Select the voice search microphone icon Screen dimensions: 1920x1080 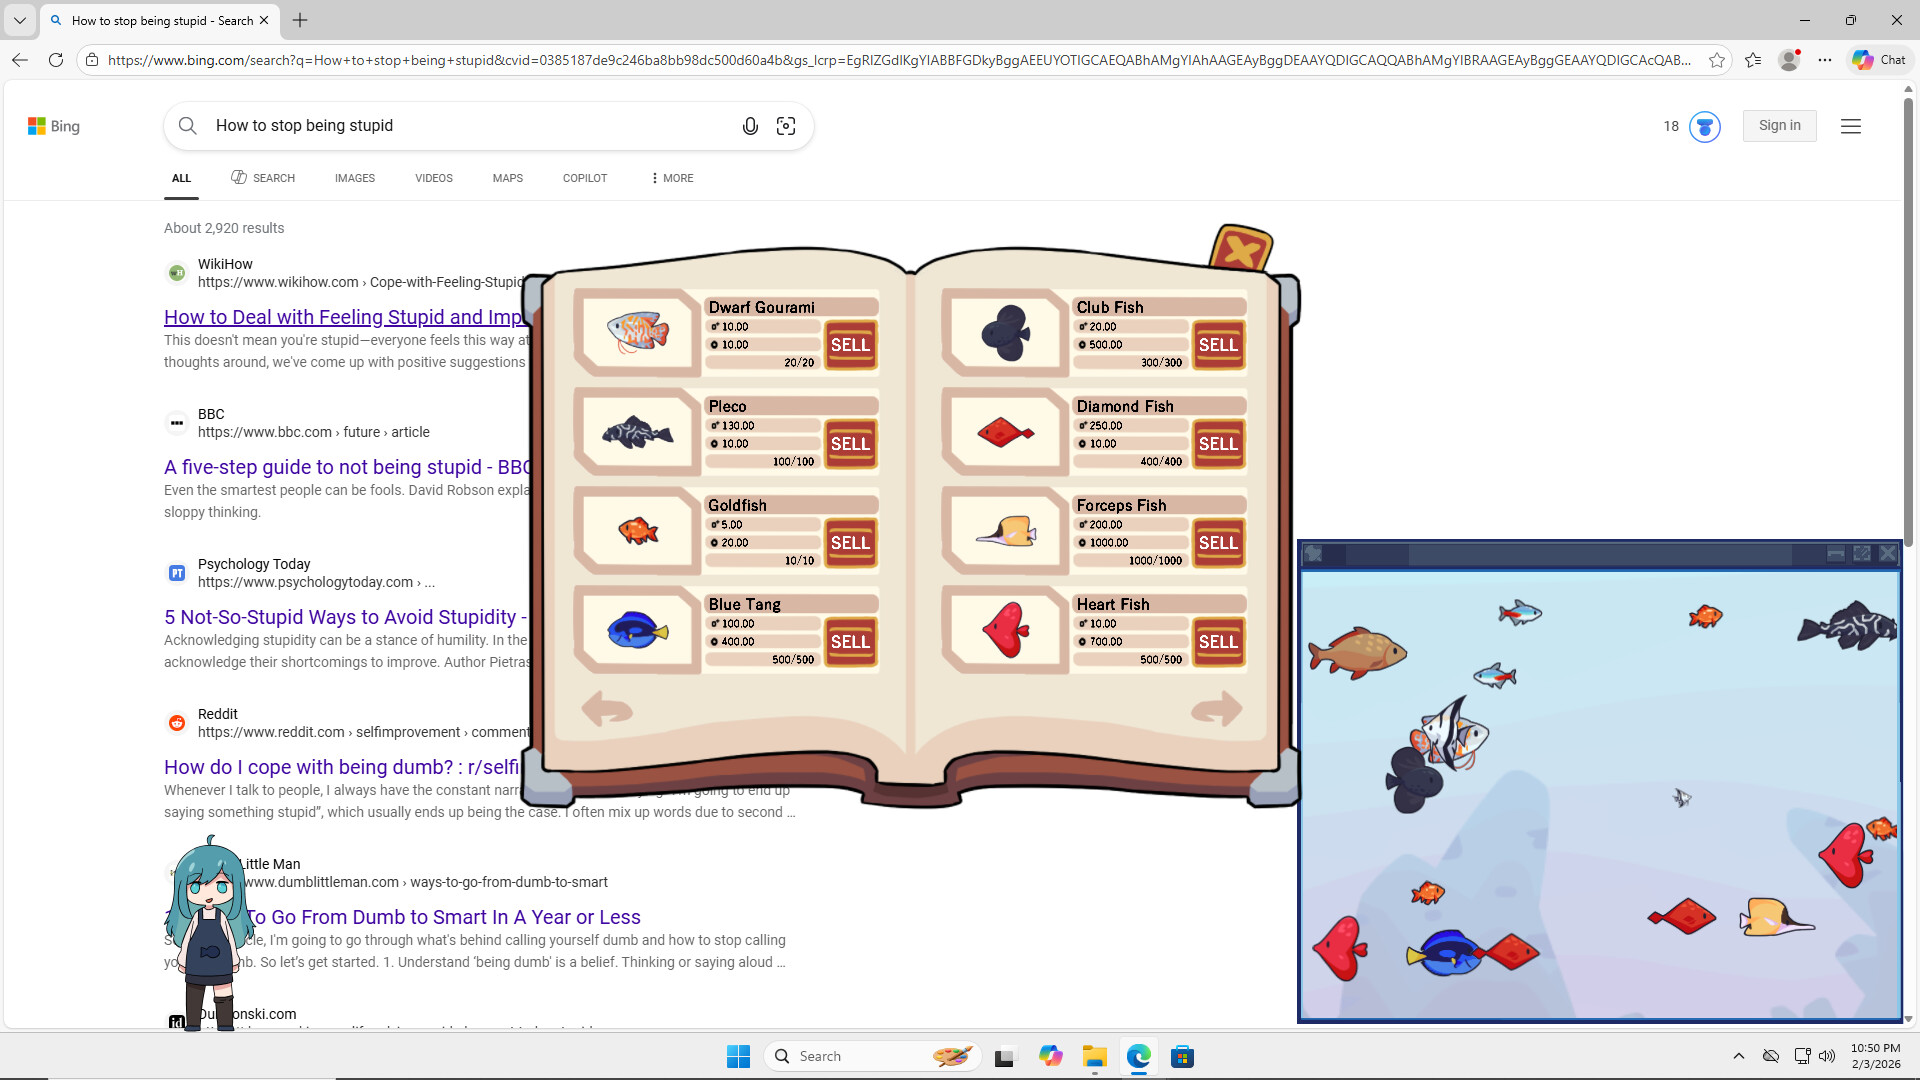click(x=750, y=125)
